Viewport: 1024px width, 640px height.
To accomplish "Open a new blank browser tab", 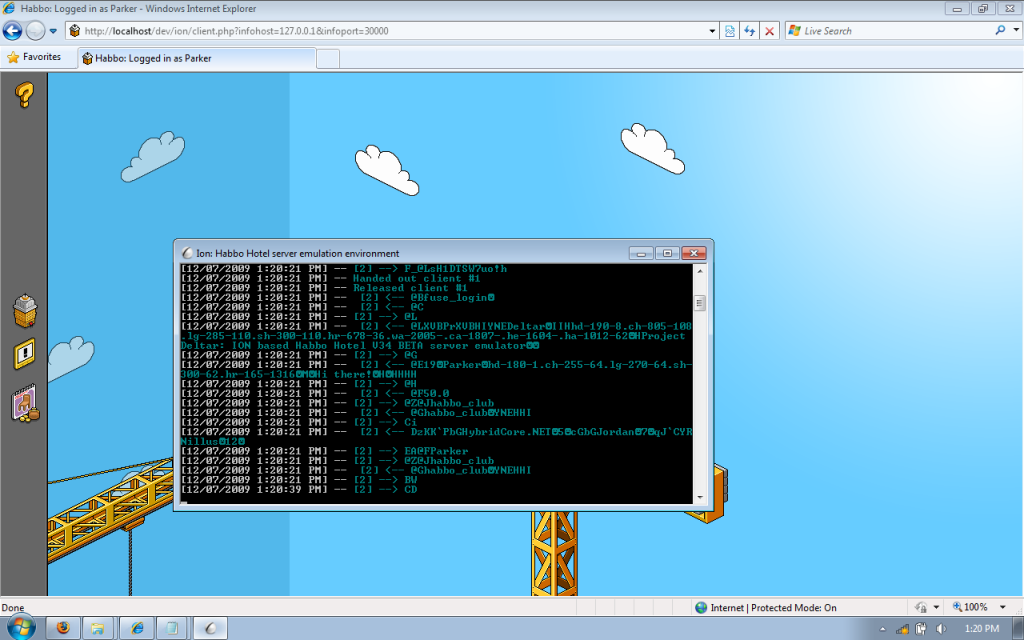I will [328, 58].
